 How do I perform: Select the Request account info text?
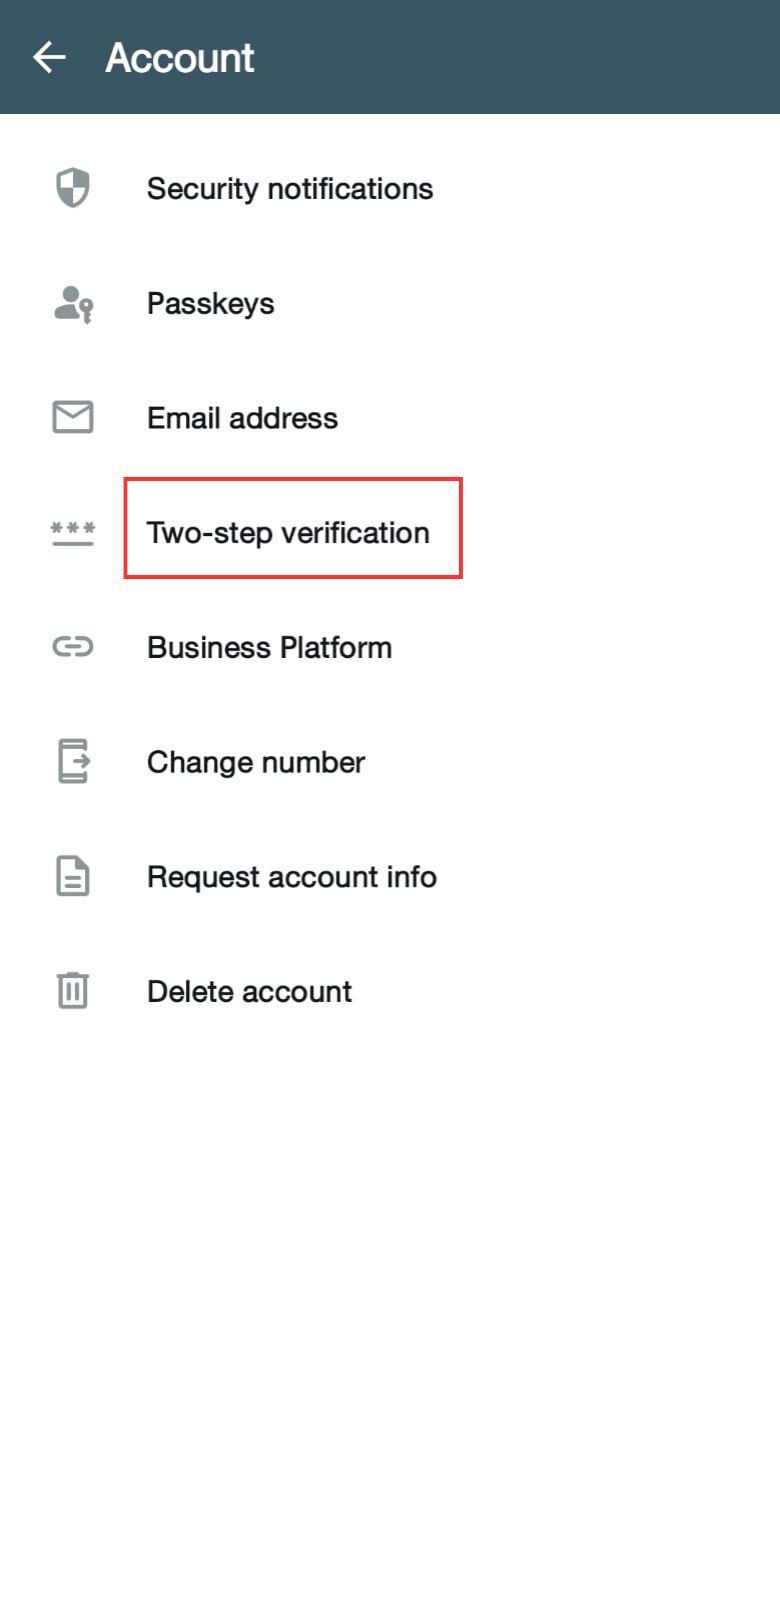(x=292, y=877)
